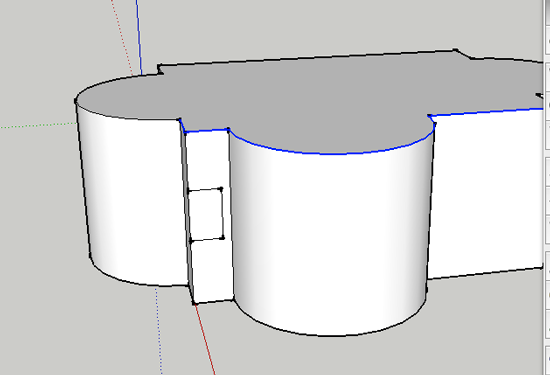Click the green dotted axis line on the left
Image resolution: width=550 pixels, height=375 pixels.
pyautogui.click(x=38, y=125)
